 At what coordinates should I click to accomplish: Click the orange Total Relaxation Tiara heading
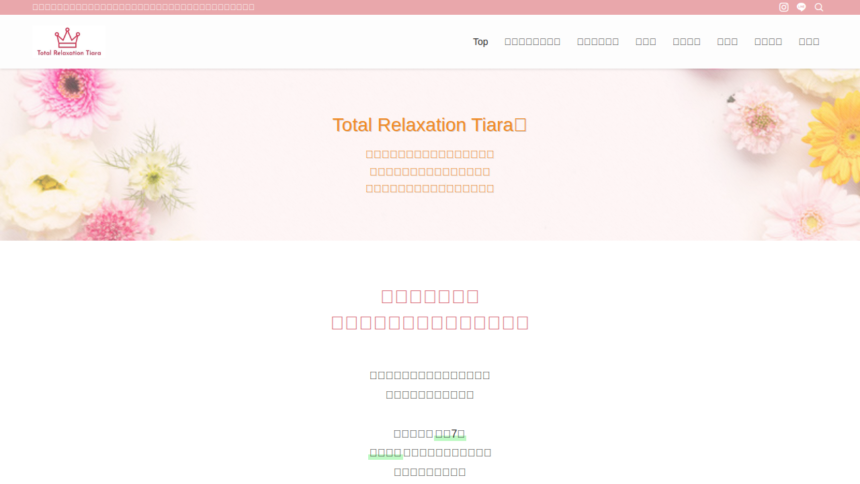(429, 125)
